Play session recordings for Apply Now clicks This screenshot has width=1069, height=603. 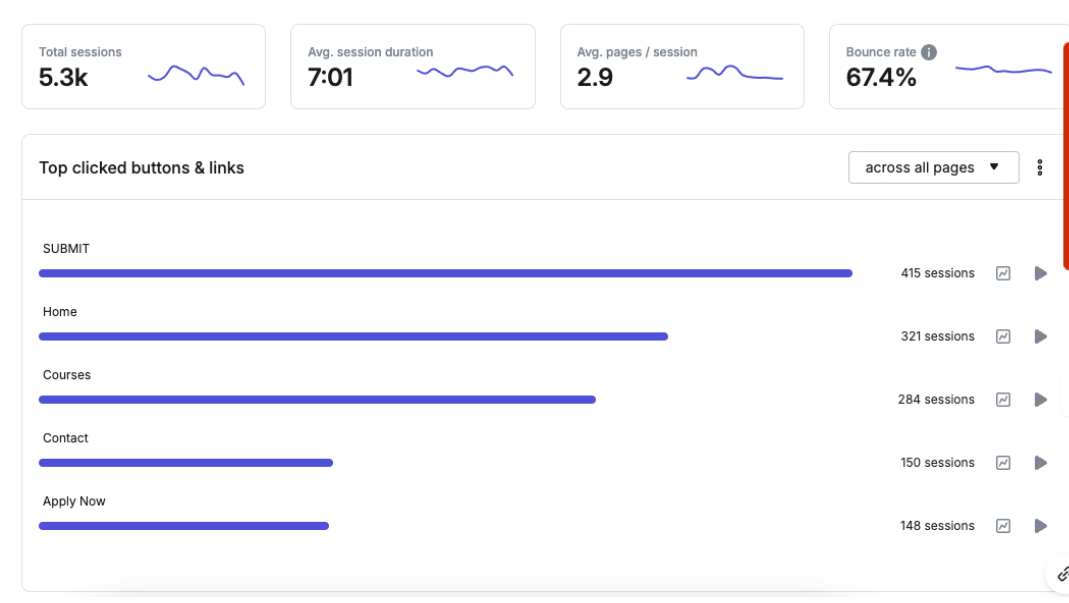pos(1041,525)
